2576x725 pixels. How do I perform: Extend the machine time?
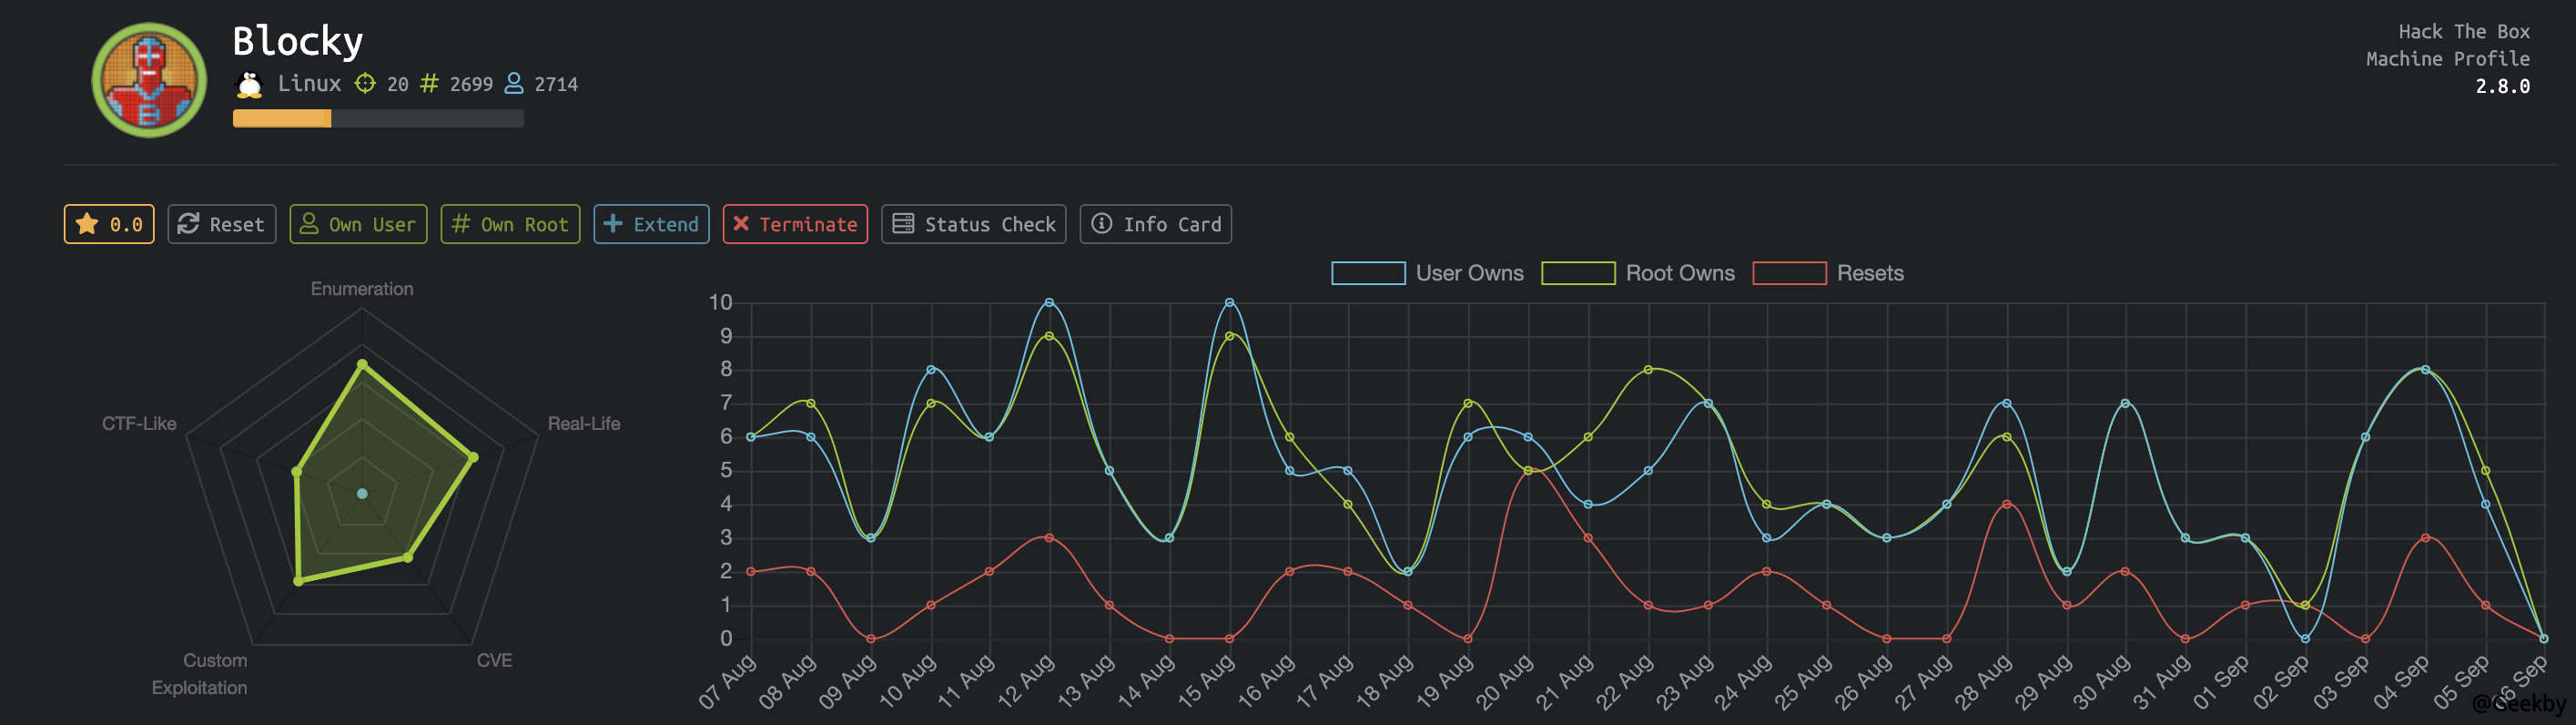pyautogui.click(x=652, y=224)
